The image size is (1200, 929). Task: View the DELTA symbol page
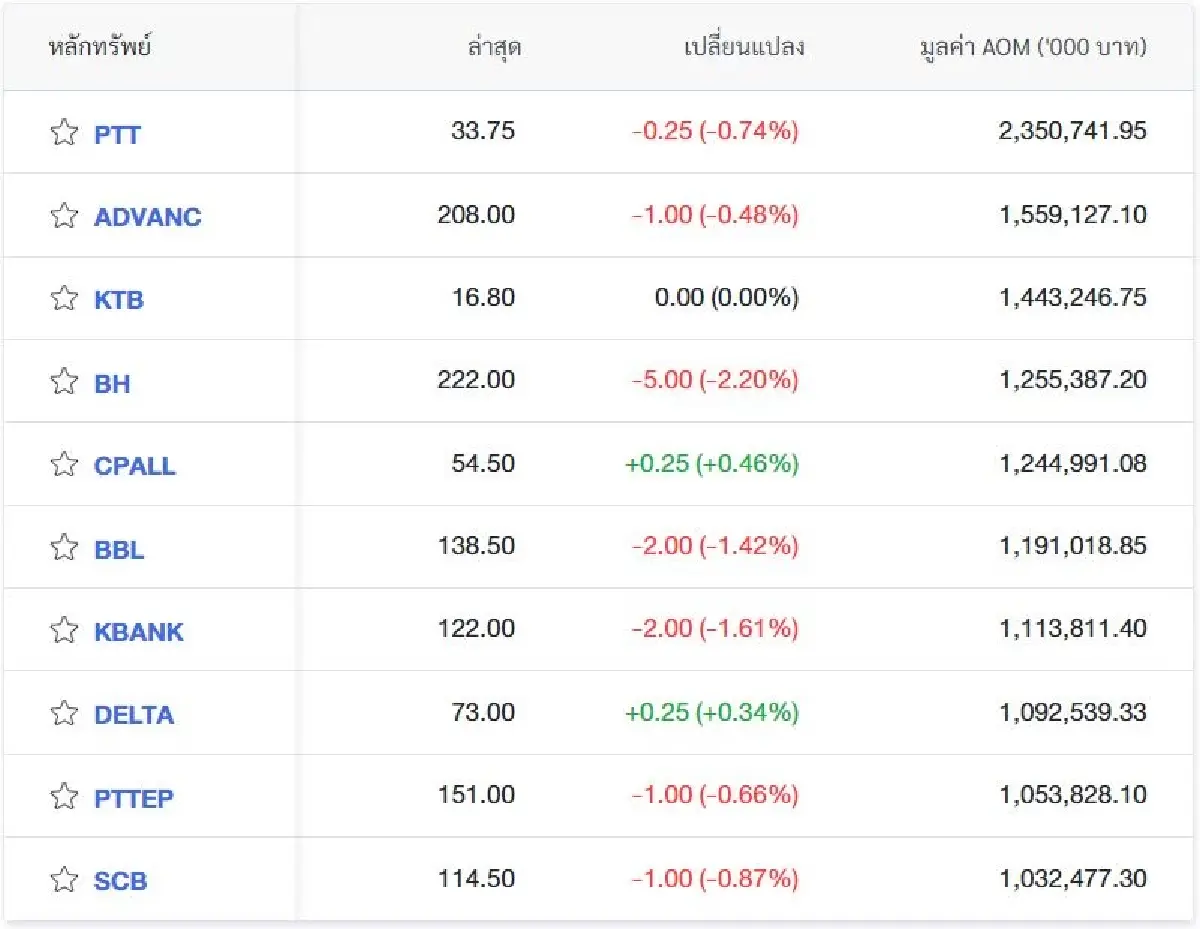click(134, 715)
